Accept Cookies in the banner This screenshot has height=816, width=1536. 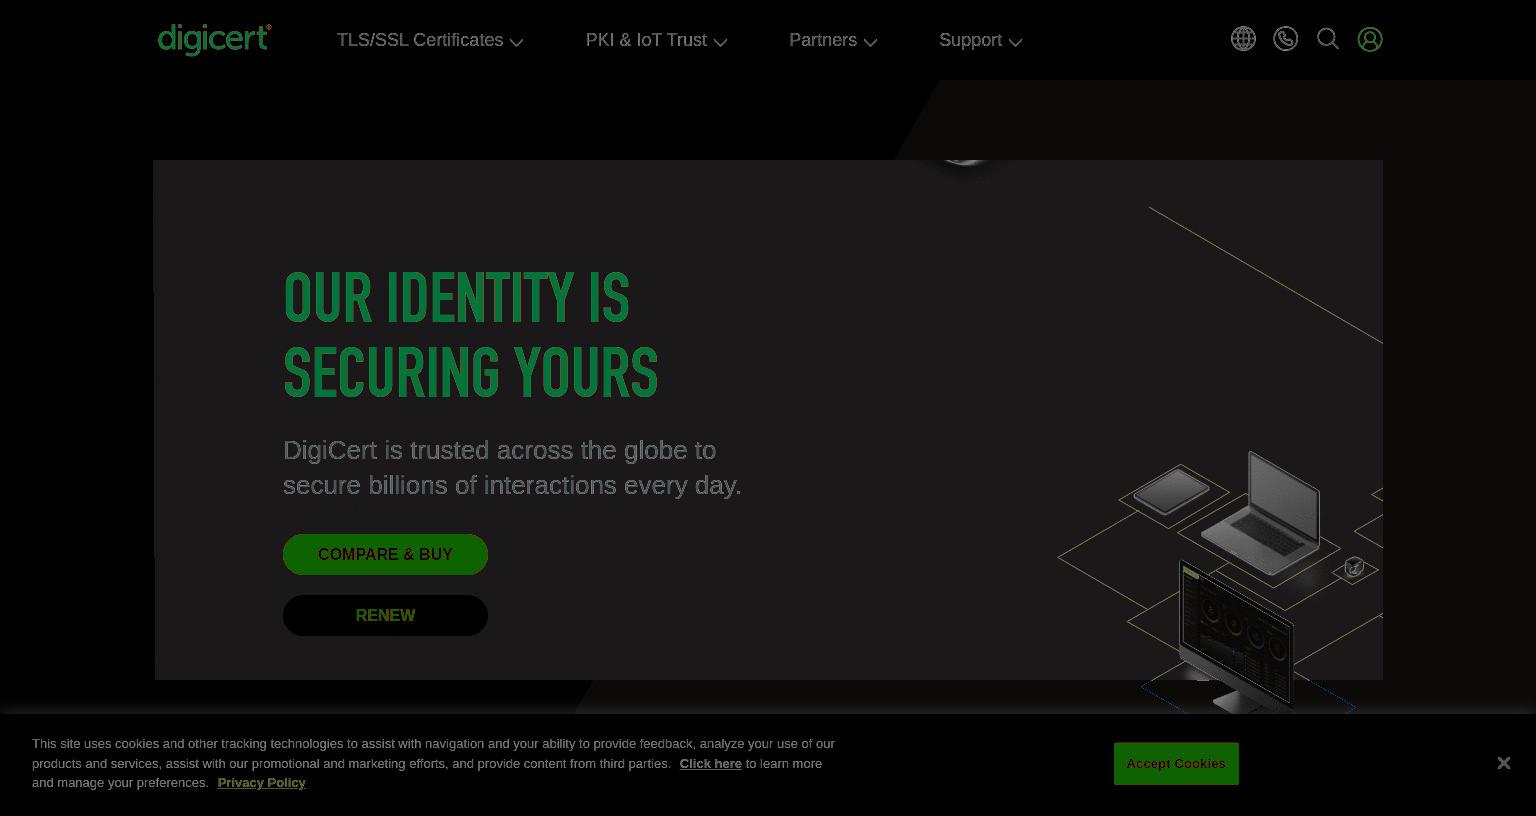coord(1176,763)
